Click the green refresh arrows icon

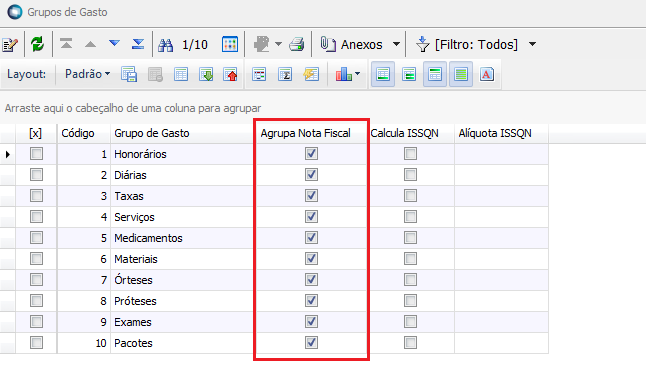[37, 44]
